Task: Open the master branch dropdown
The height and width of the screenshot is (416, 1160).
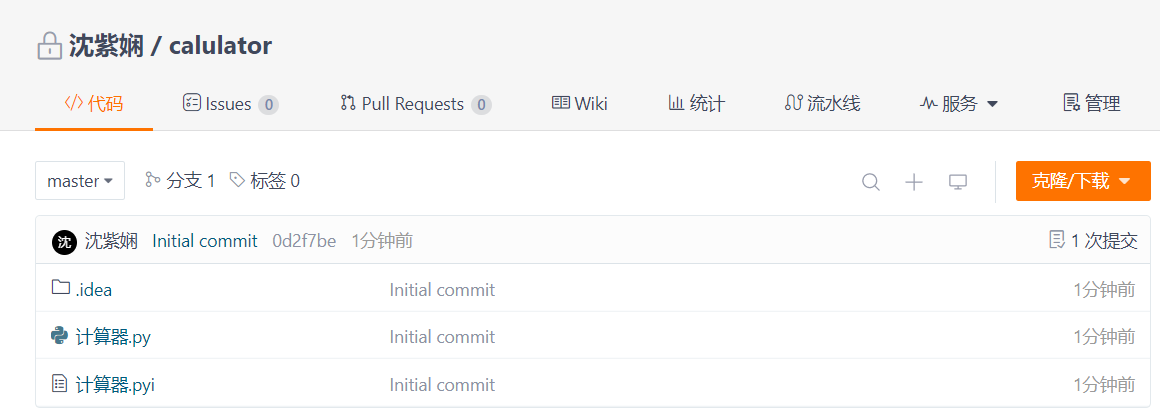Action: (x=80, y=181)
